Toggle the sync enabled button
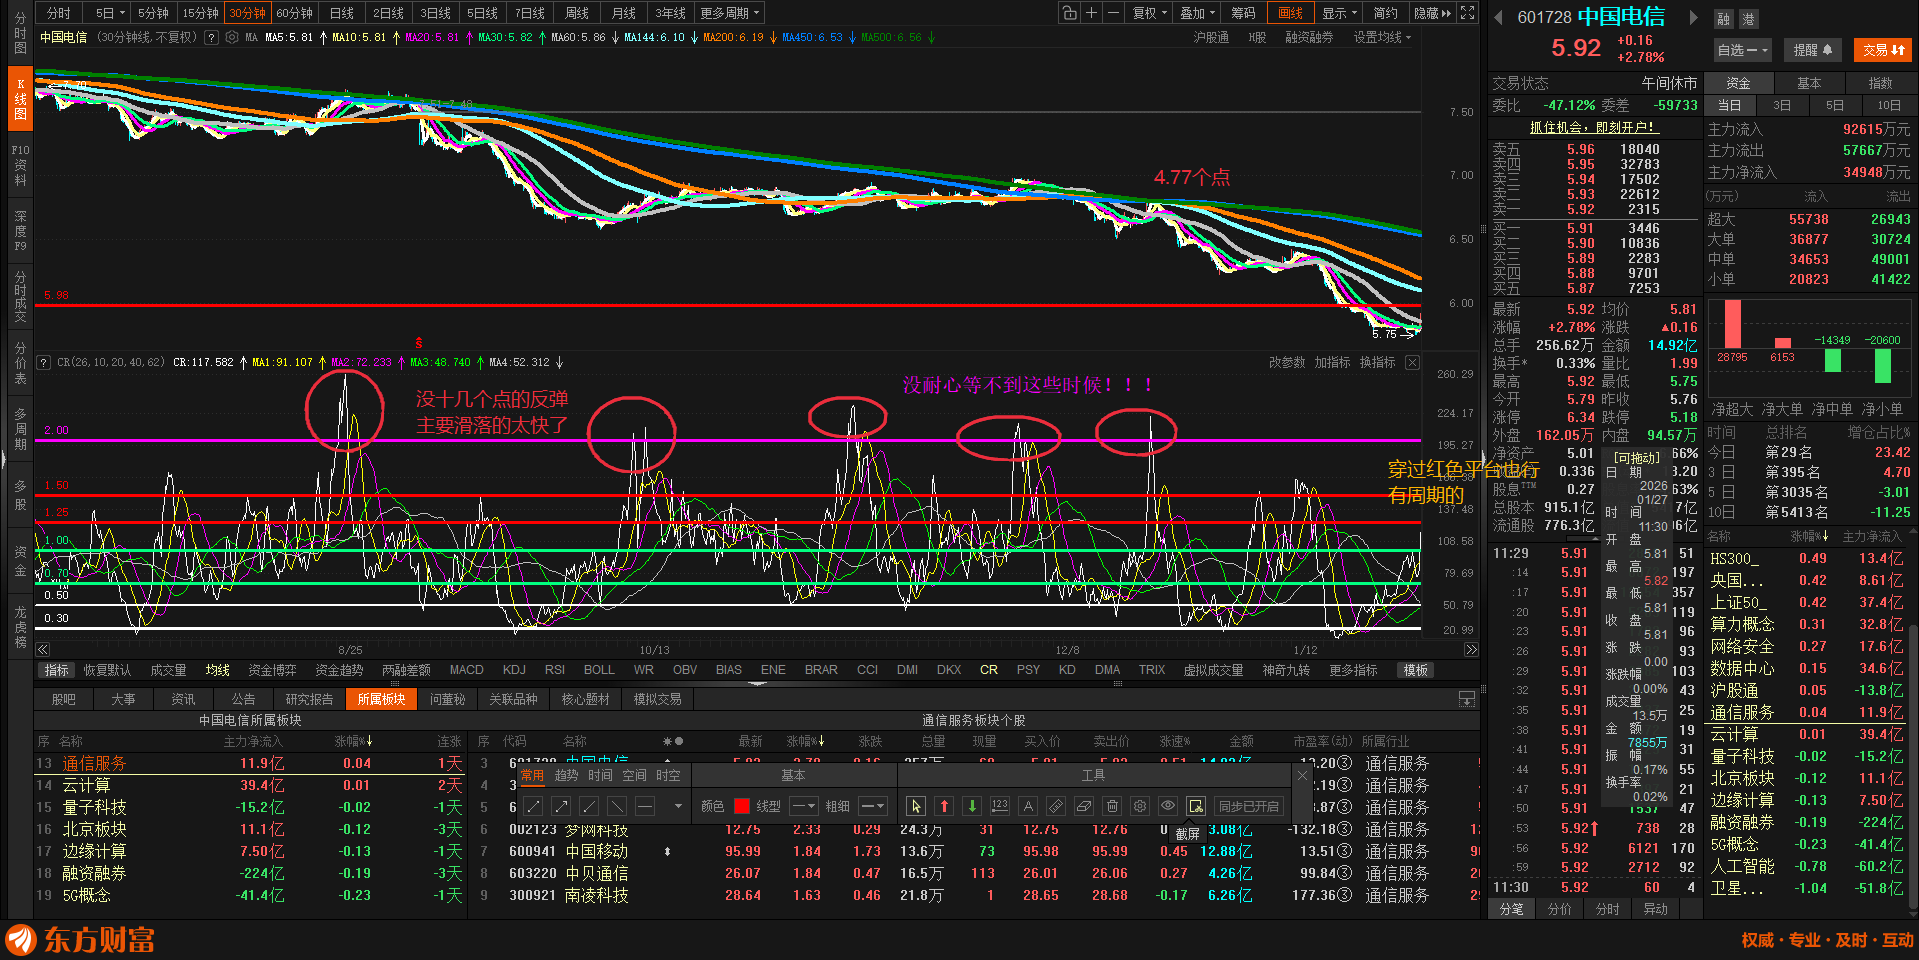The height and width of the screenshot is (960, 1919). (1248, 806)
